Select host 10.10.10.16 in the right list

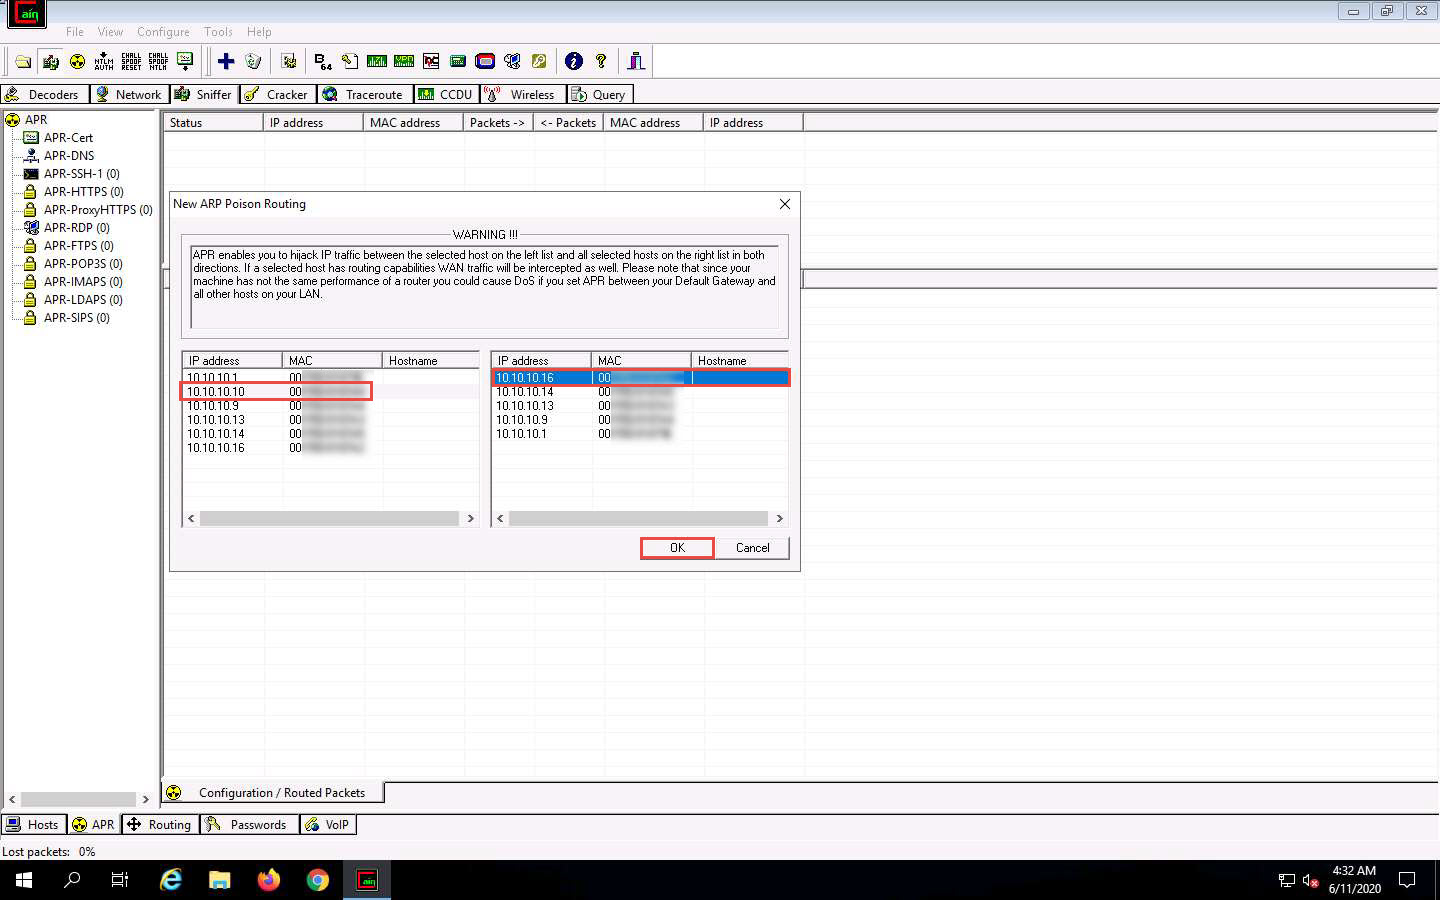click(640, 378)
